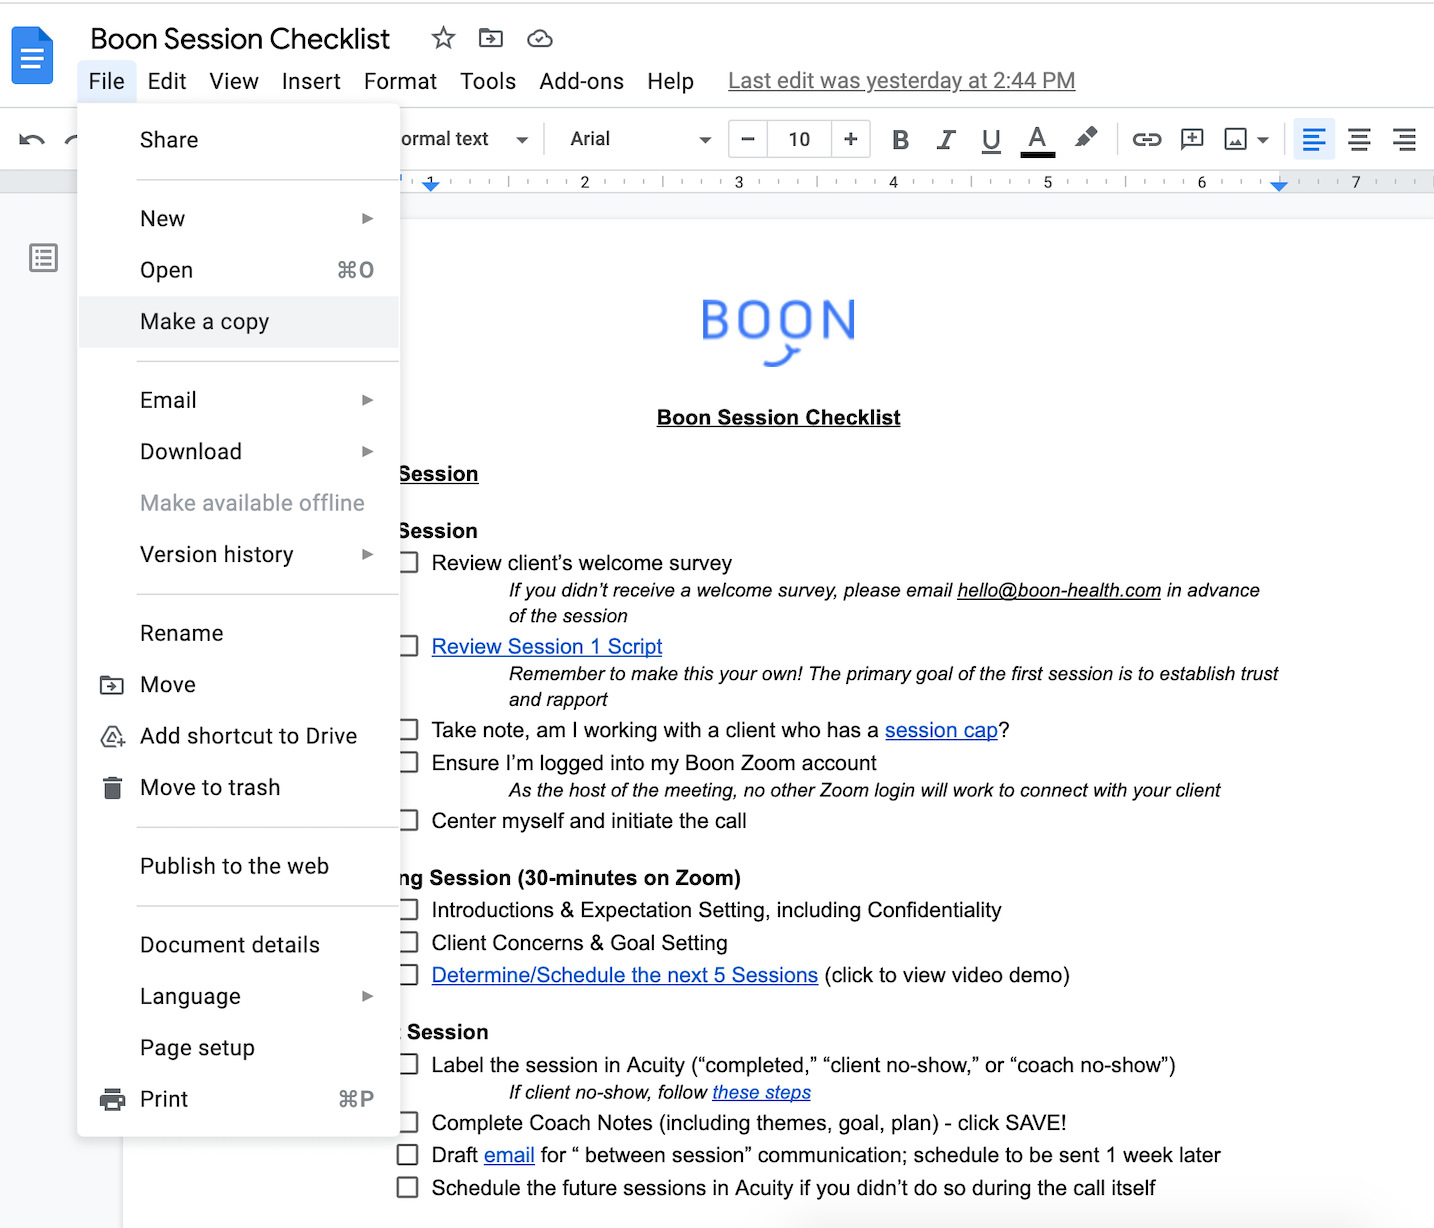Insert a link using the toolbar link icon
The height and width of the screenshot is (1228, 1434).
click(1147, 140)
